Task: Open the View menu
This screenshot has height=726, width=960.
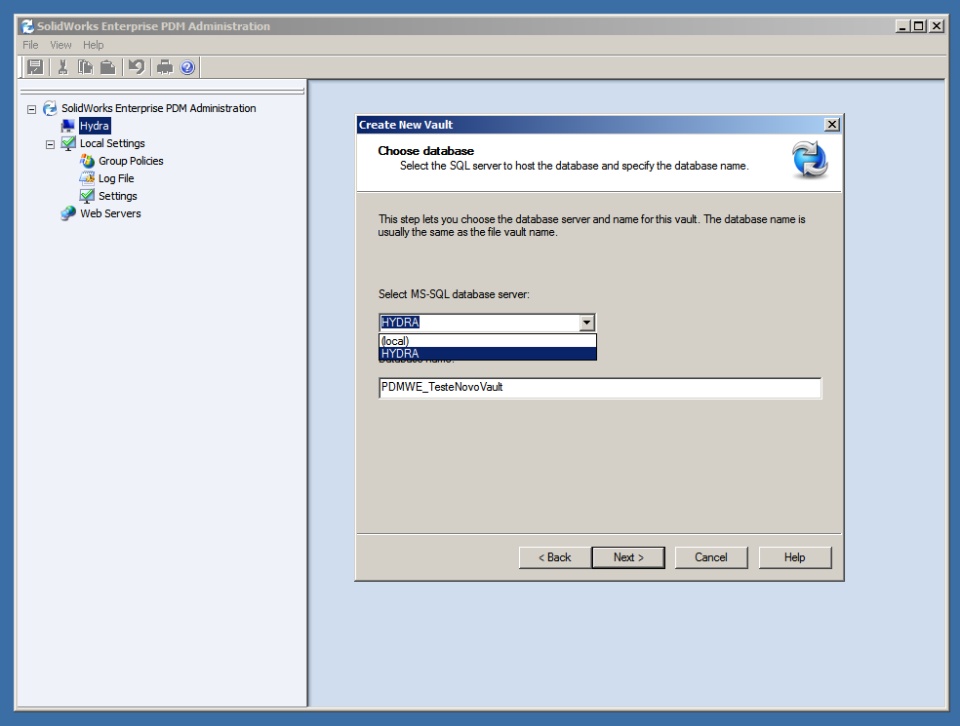Action: pyautogui.click(x=61, y=45)
